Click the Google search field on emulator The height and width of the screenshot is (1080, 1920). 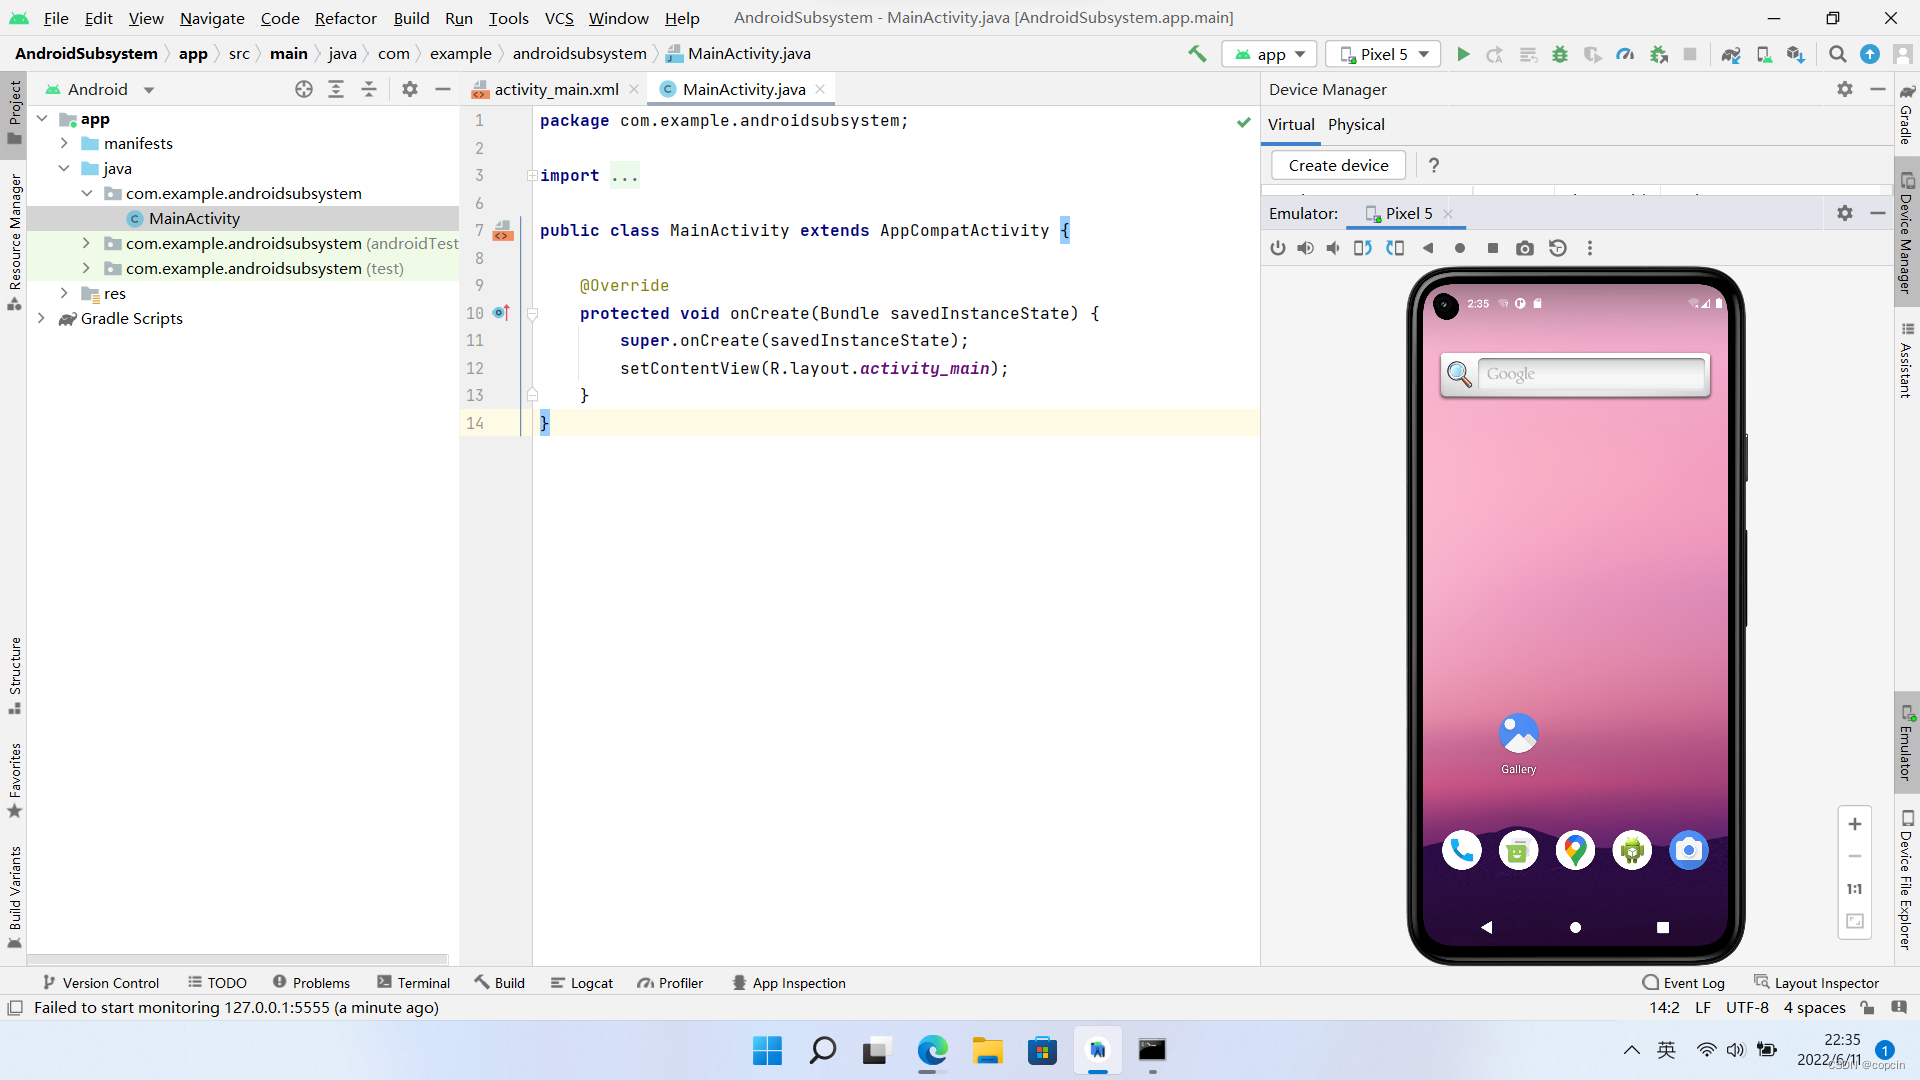pyautogui.click(x=1591, y=374)
